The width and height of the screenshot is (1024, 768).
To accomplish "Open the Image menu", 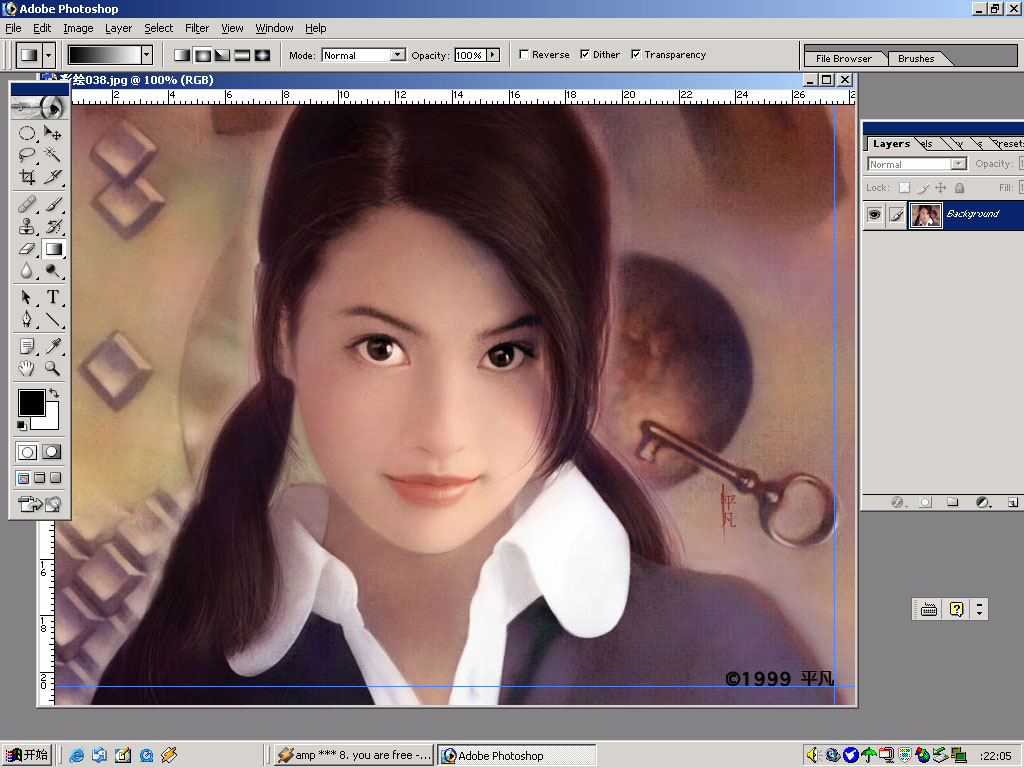I will (78, 28).
